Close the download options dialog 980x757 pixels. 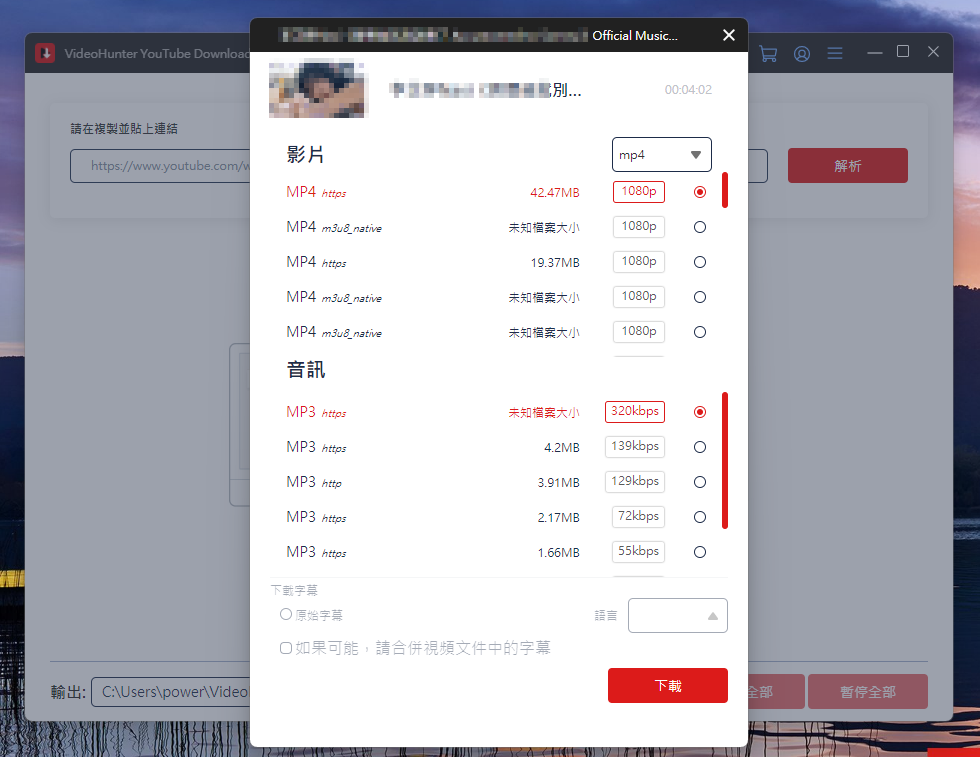click(x=729, y=36)
